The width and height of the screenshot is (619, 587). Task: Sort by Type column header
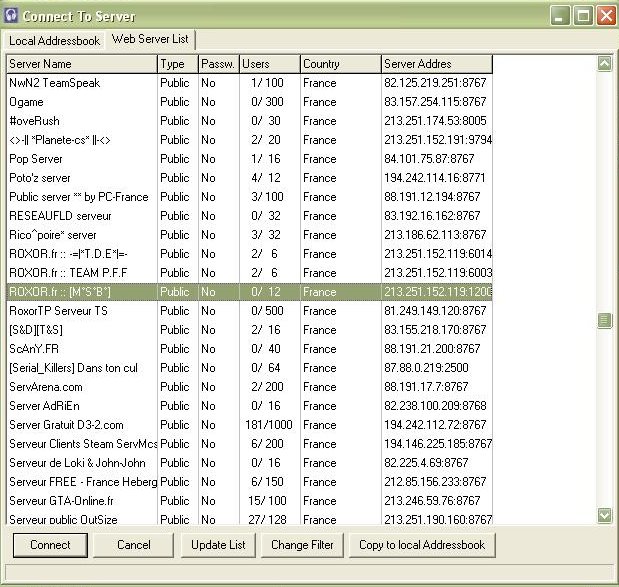(178, 64)
